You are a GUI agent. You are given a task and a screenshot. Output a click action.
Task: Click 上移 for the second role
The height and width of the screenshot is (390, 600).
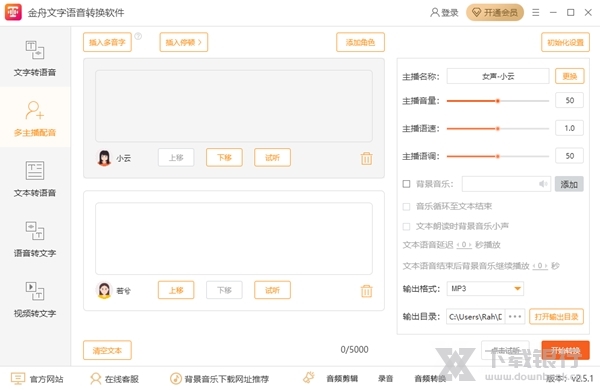[x=176, y=290]
